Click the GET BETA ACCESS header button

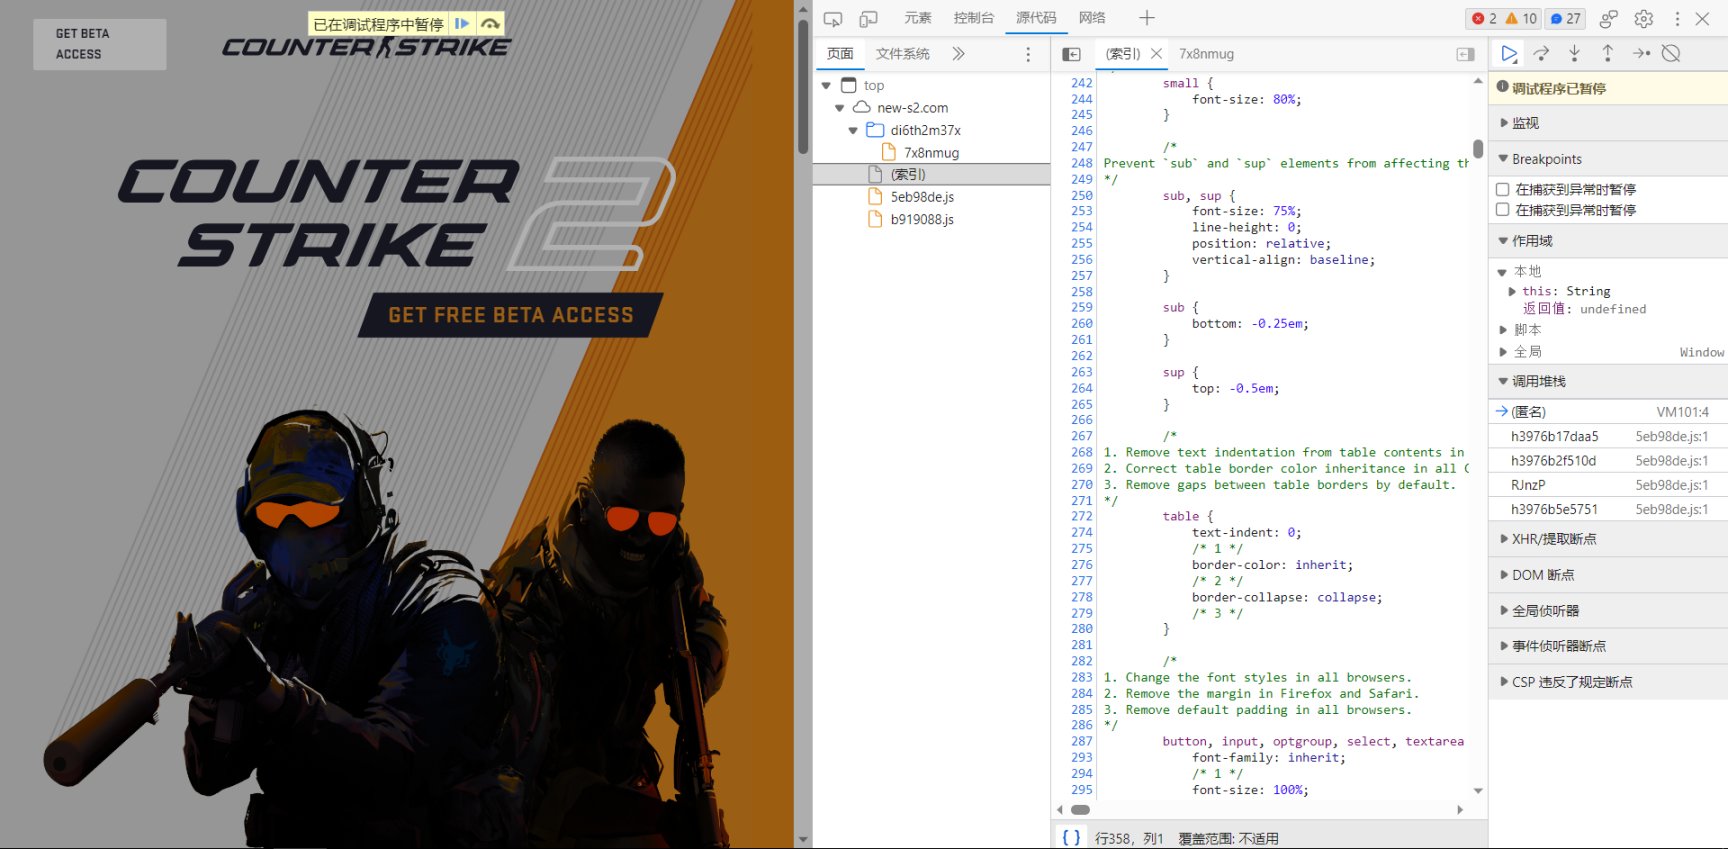tap(100, 44)
